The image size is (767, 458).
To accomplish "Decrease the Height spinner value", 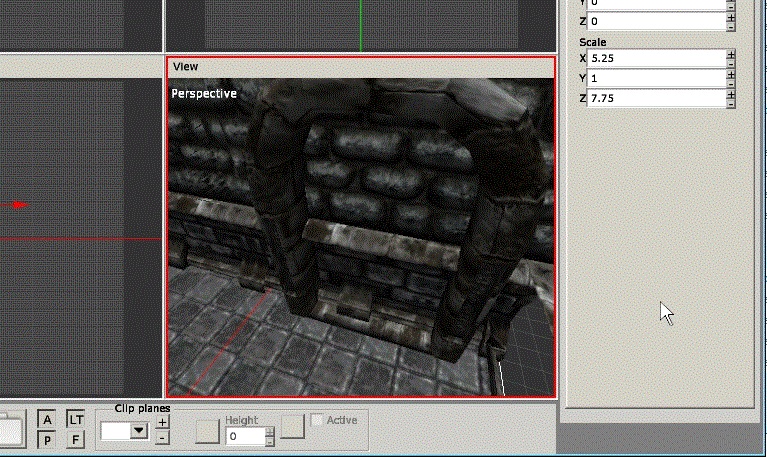I will coord(269,441).
